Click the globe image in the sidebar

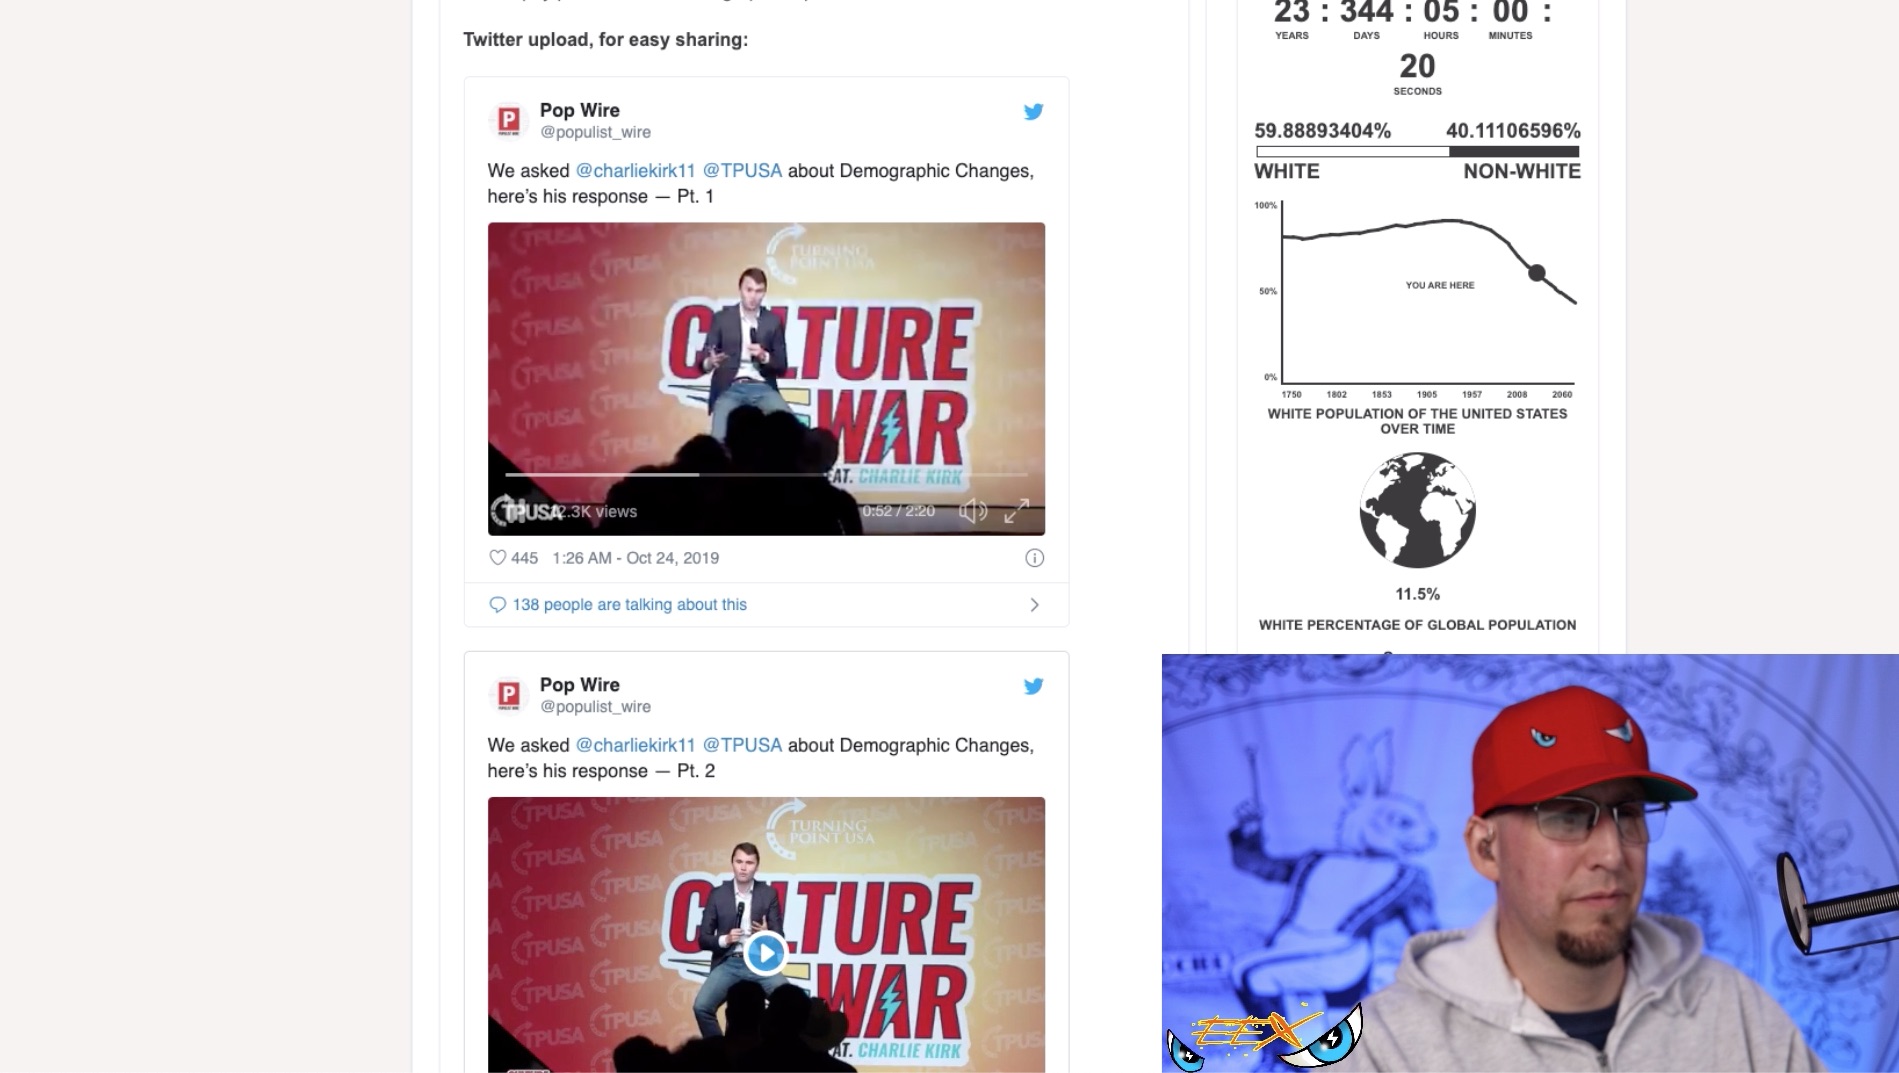coord(1417,510)
